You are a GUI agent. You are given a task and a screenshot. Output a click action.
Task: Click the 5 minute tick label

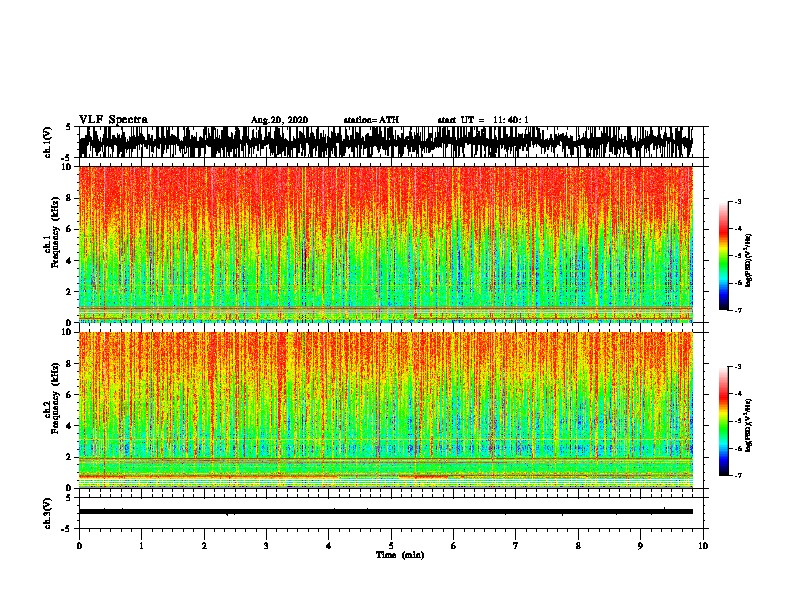tap(391, 546)
